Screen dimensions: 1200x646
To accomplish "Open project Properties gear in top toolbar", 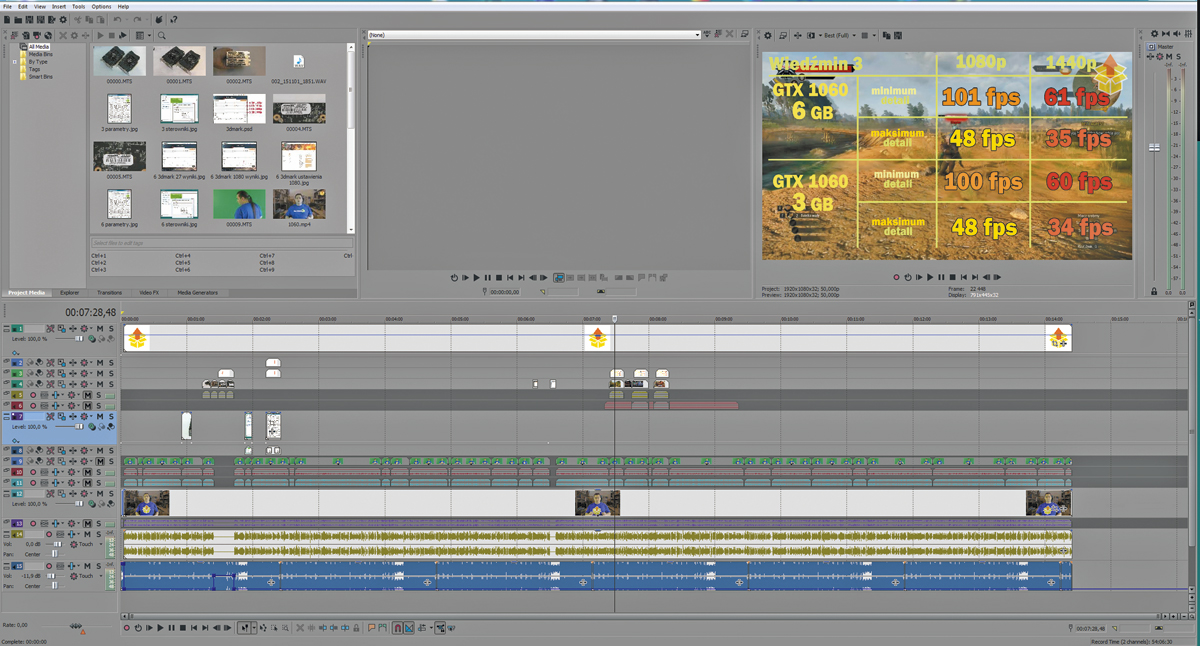I will pyautogui.click(x=64, y=19).
